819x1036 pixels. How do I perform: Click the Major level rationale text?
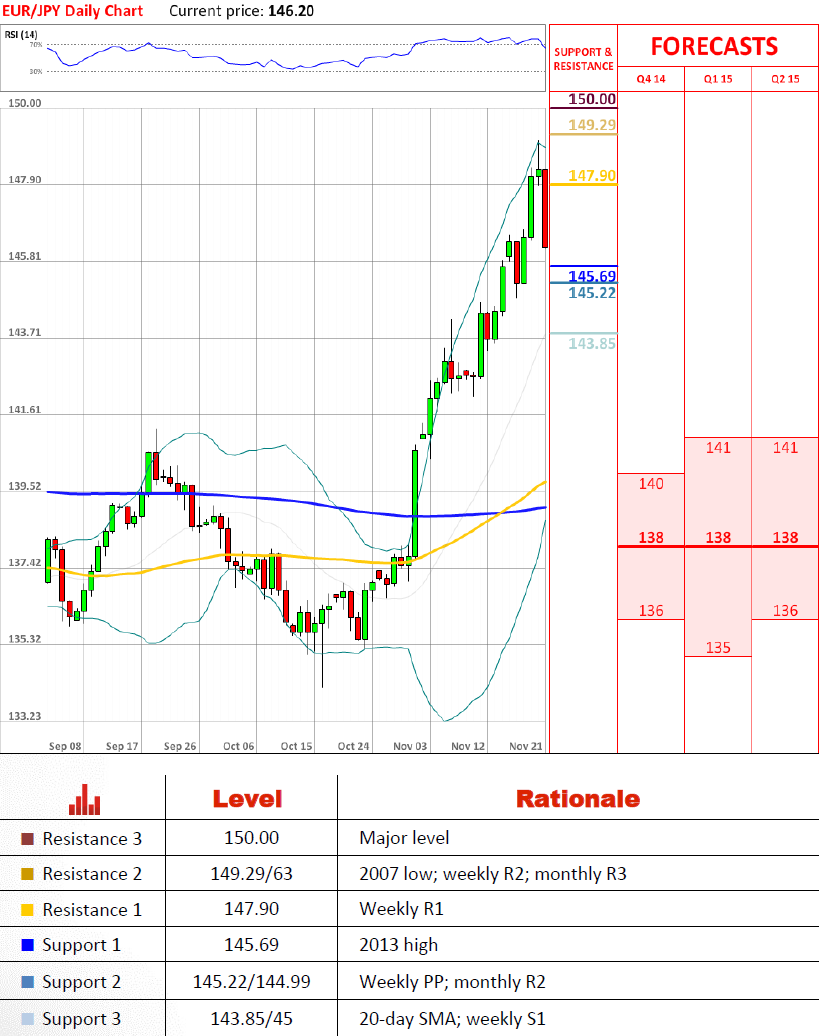[x=404, y=838]
